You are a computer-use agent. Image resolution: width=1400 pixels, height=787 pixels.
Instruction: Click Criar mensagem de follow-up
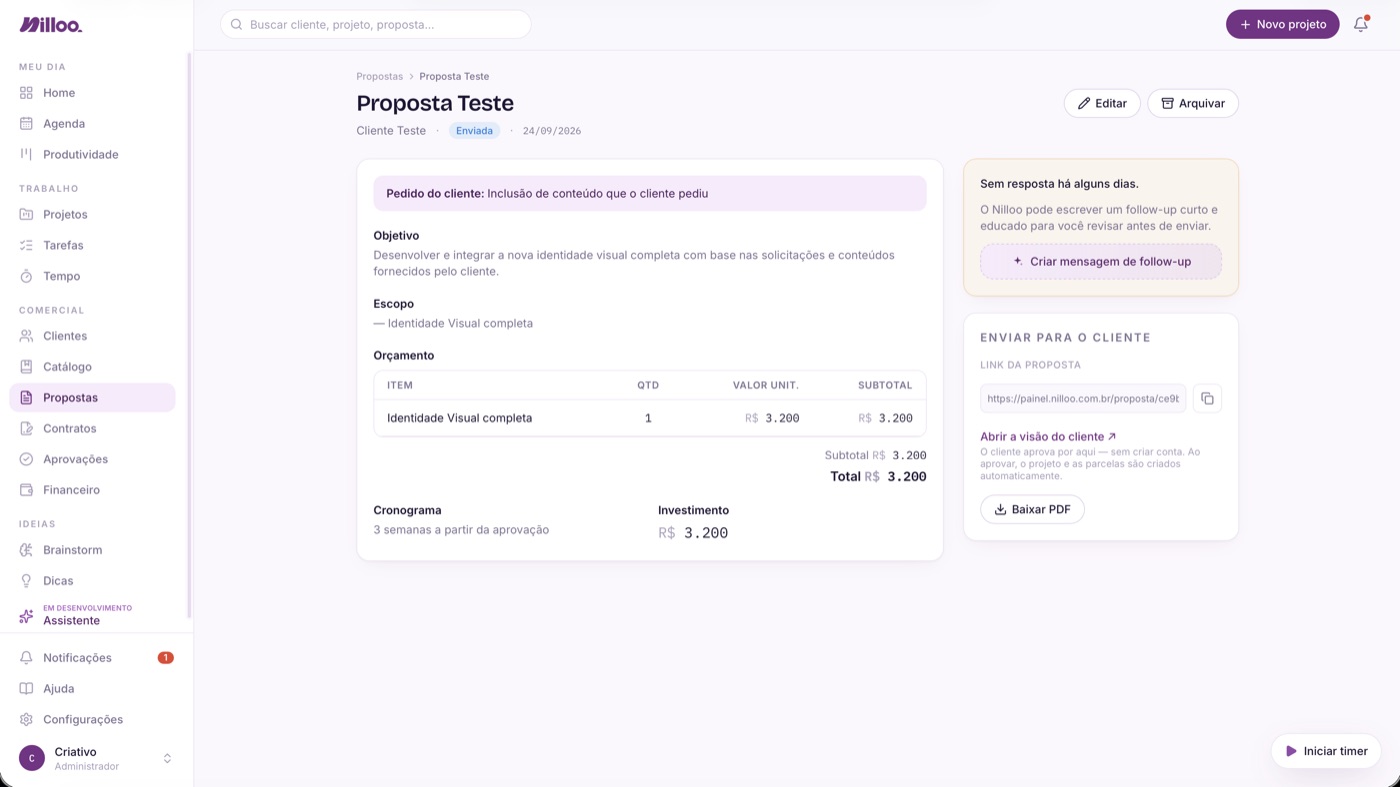click(1101, 261)
